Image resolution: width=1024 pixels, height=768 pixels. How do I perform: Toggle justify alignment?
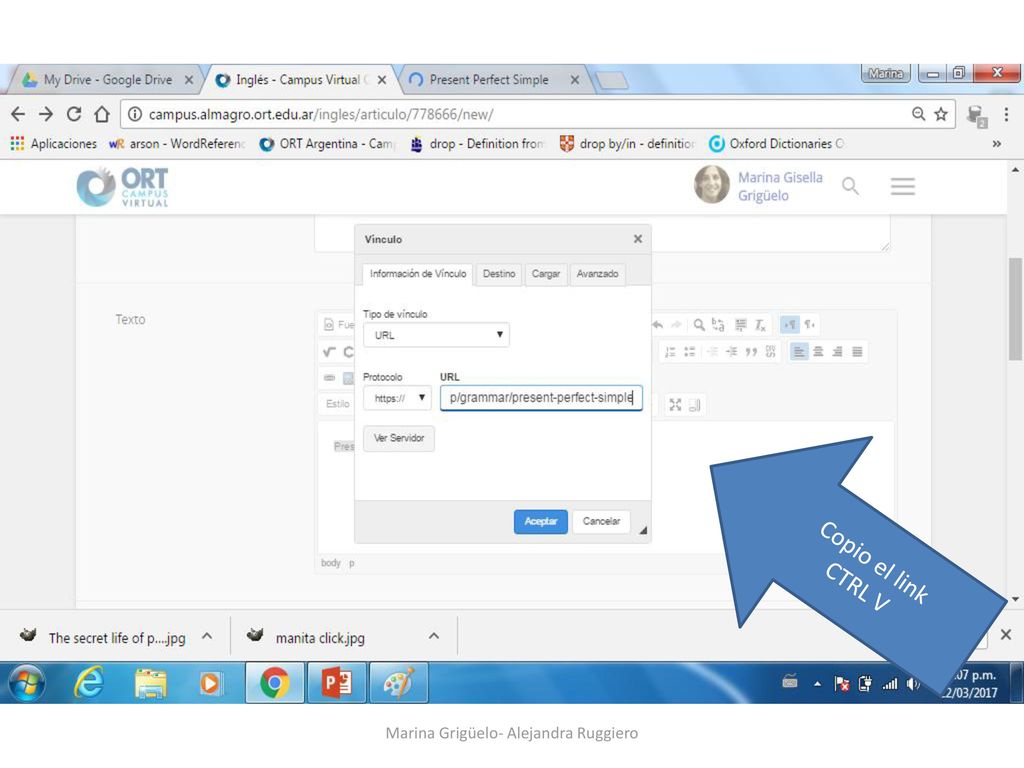coord(857,352)
